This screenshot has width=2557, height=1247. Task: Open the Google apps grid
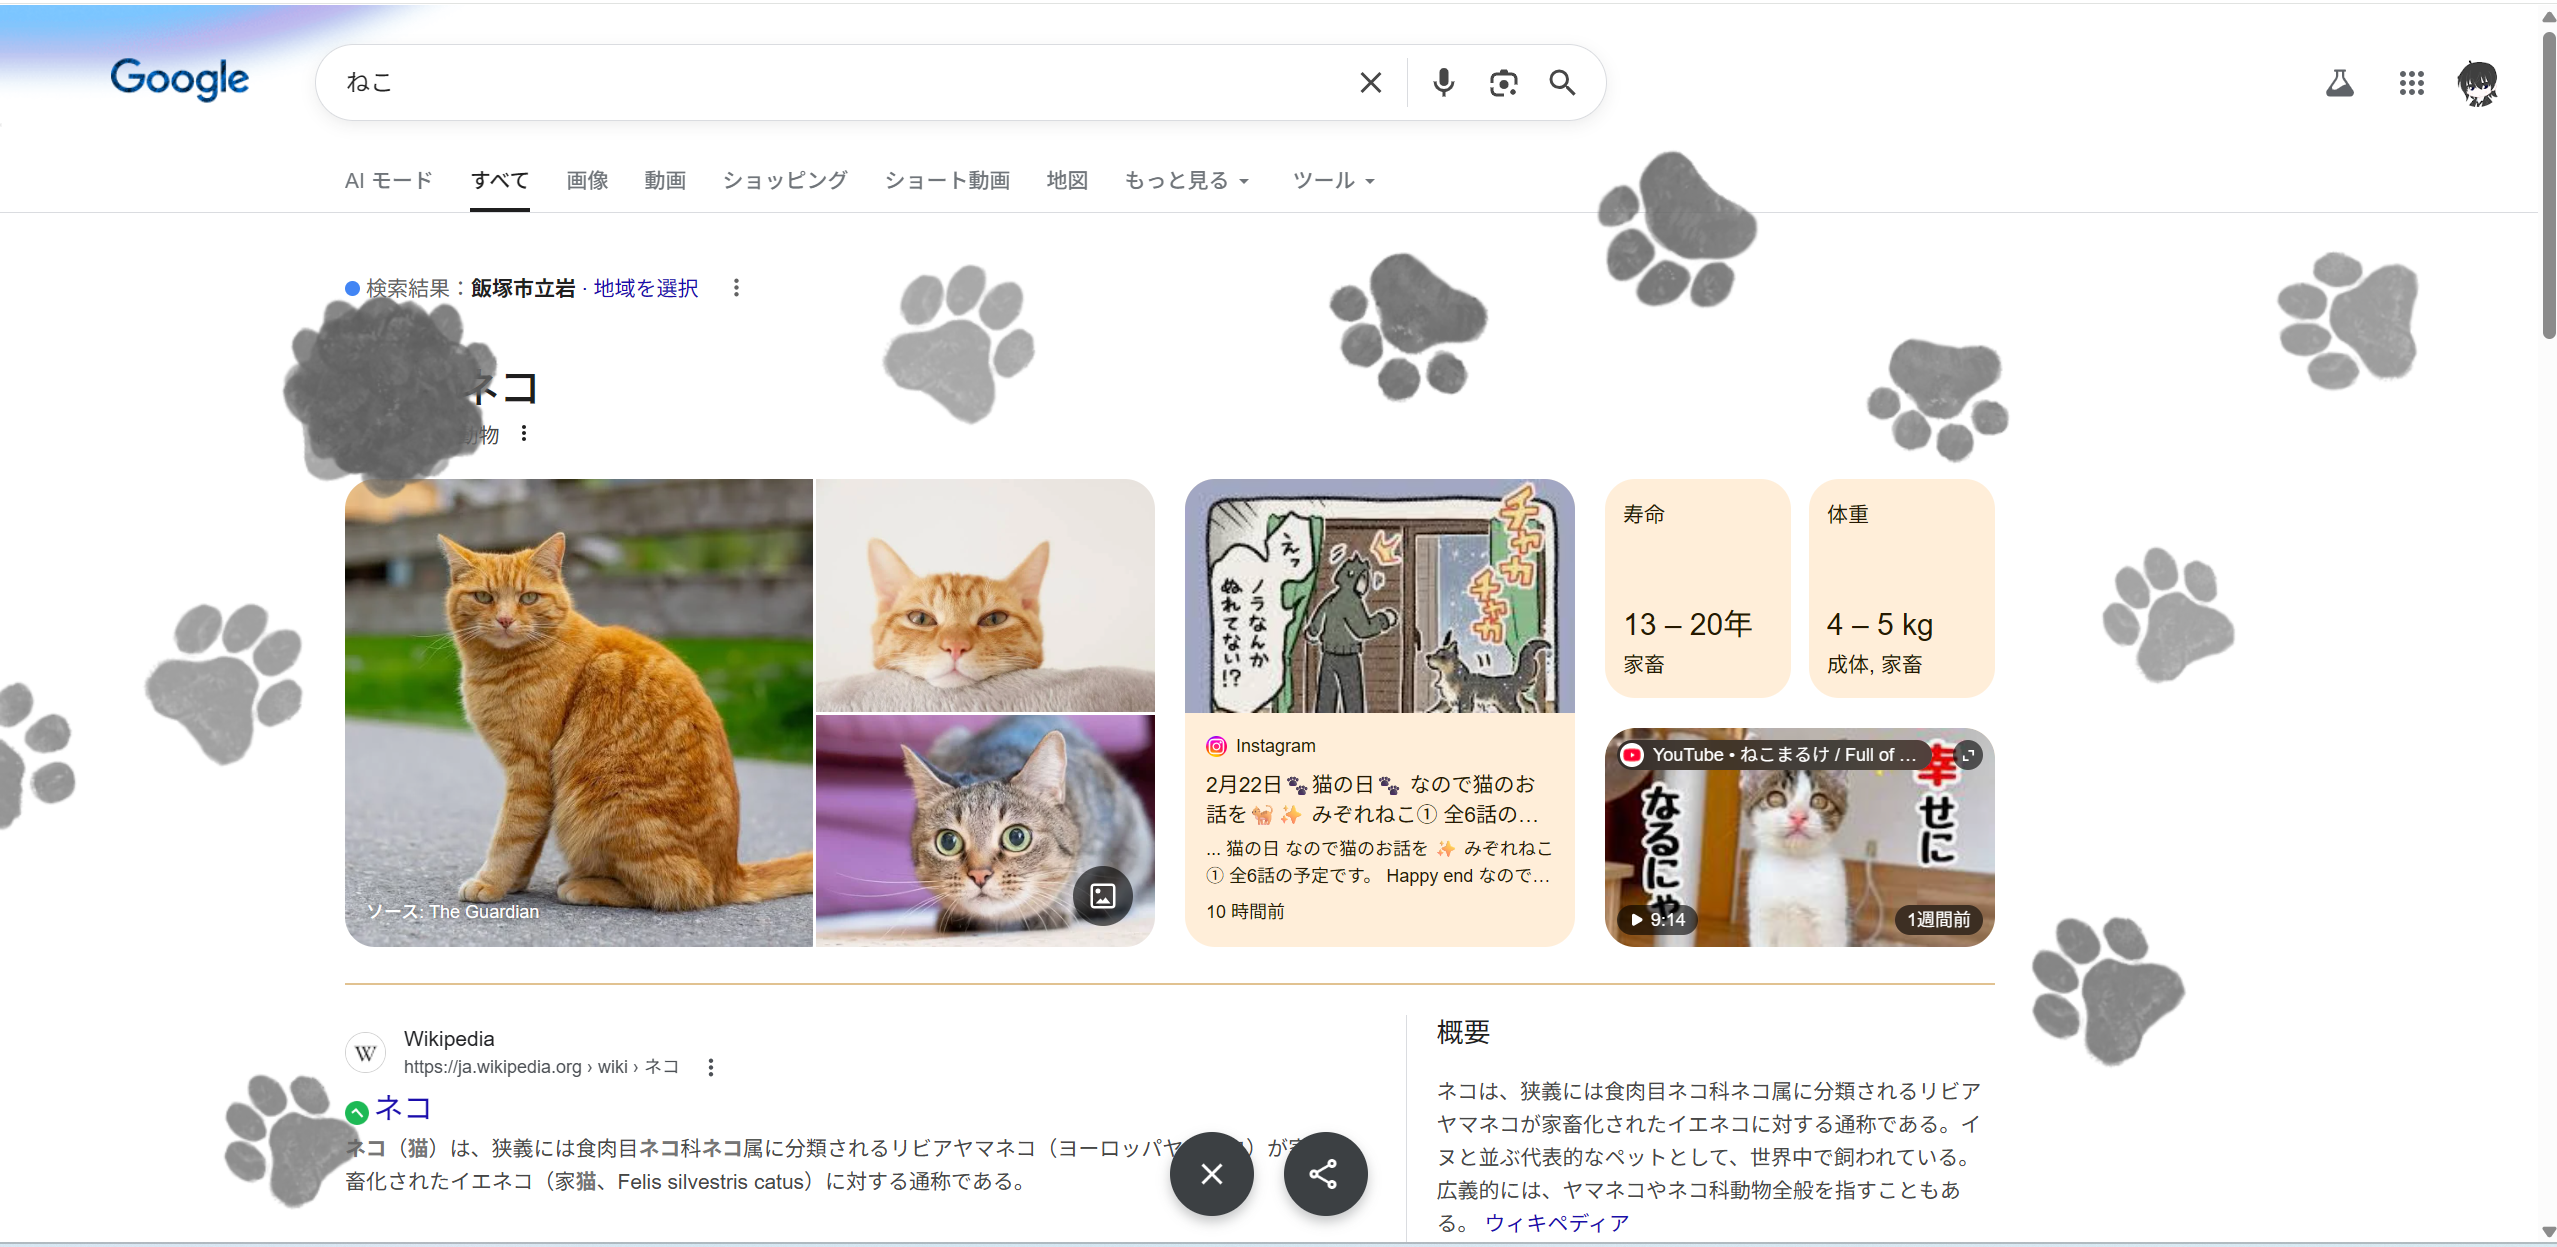tap(2411, 83)
